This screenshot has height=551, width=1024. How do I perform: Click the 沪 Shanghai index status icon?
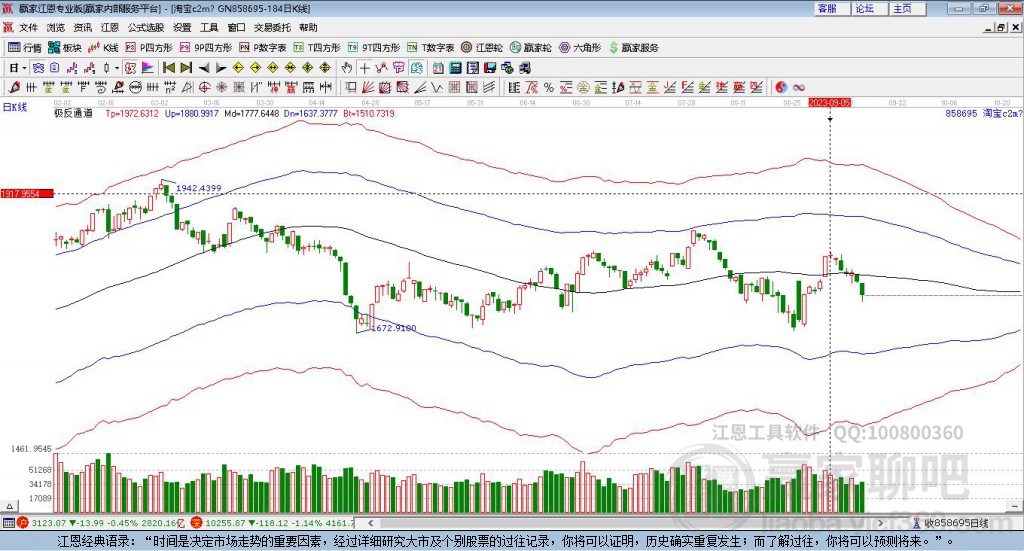[x=23, y=523]
